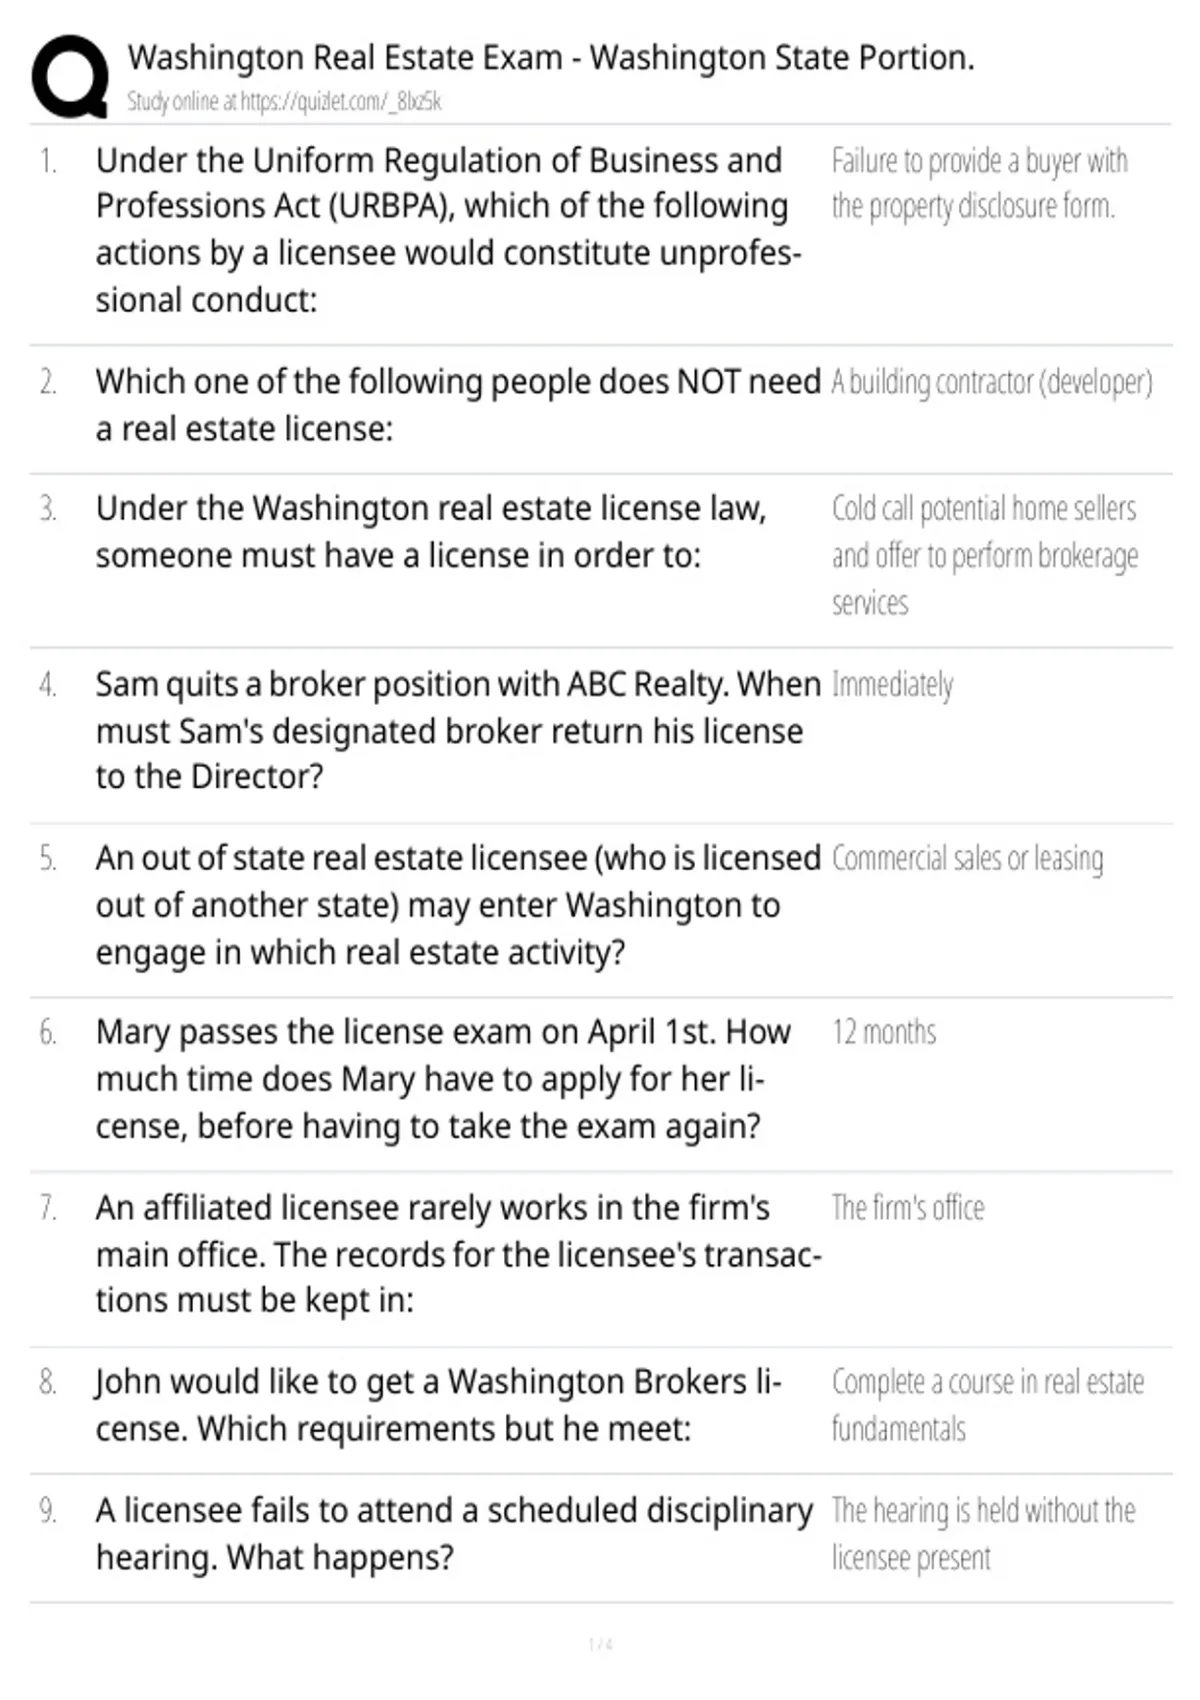Select question 3 about Washington license law
Viewport: 1200px width, 1700px height.
pyautogui.click(x=431, y=531)
